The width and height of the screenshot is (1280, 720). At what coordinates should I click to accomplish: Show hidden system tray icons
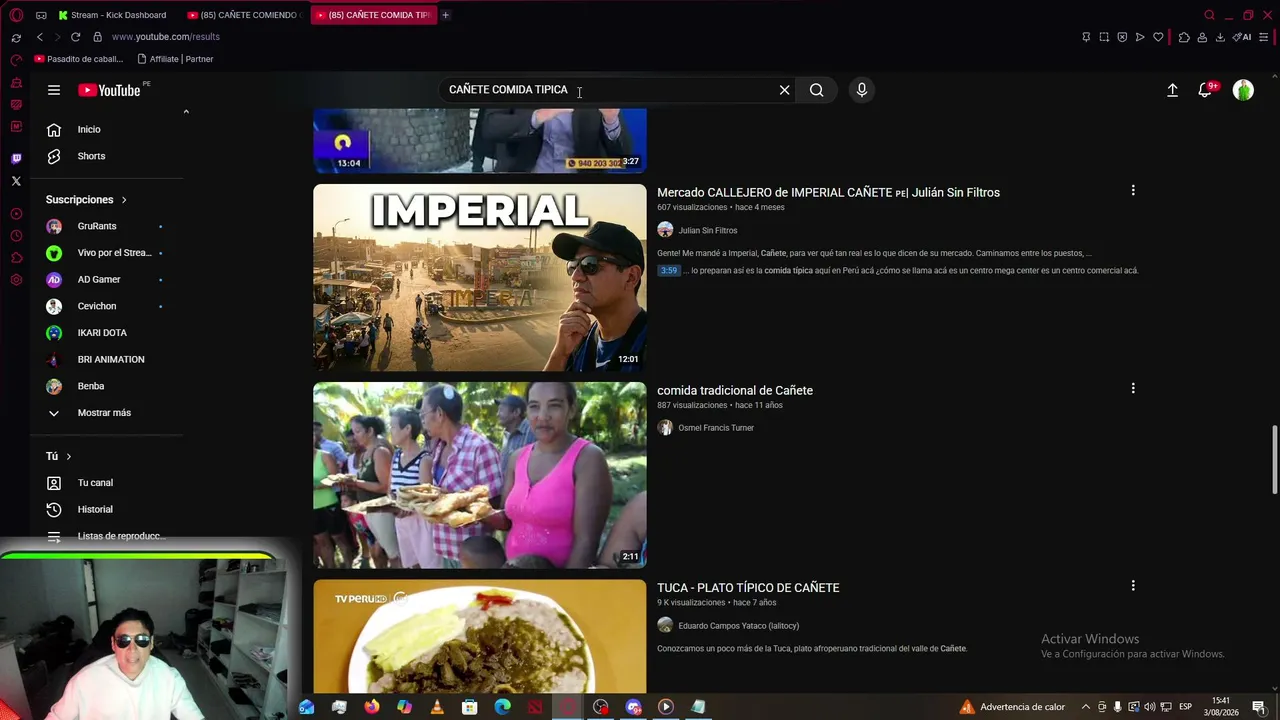(x=1086, y=707)
